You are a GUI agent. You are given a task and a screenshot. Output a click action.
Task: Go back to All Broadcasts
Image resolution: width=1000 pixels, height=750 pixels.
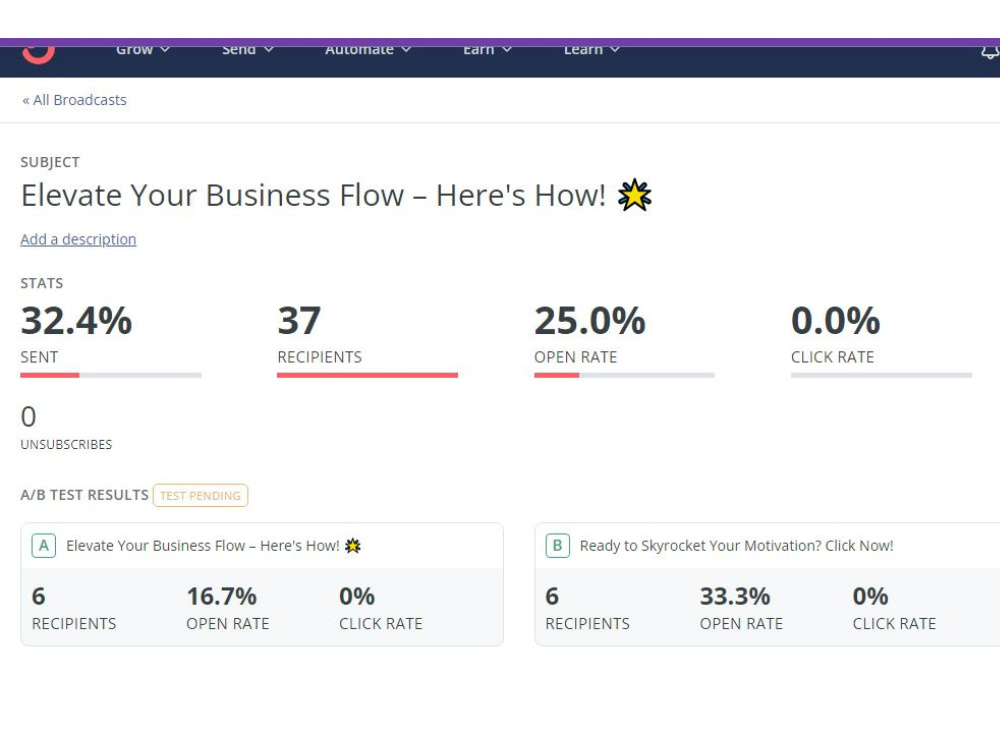coord(74,100)
